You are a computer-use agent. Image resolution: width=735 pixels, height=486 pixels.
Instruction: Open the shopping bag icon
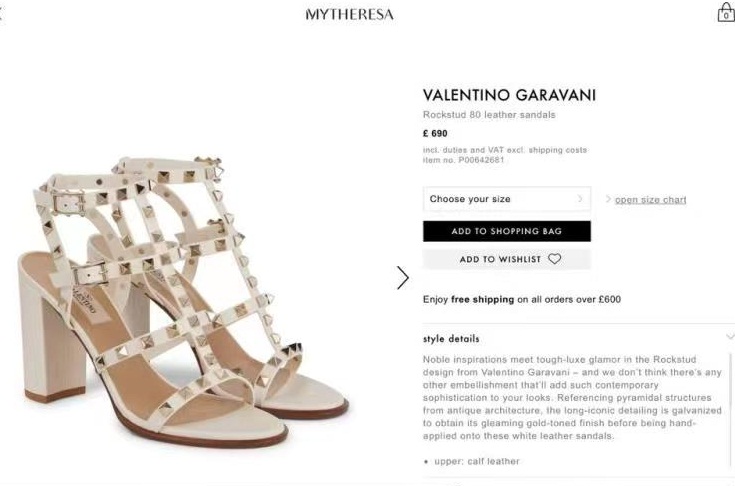(x=726, y=12)
